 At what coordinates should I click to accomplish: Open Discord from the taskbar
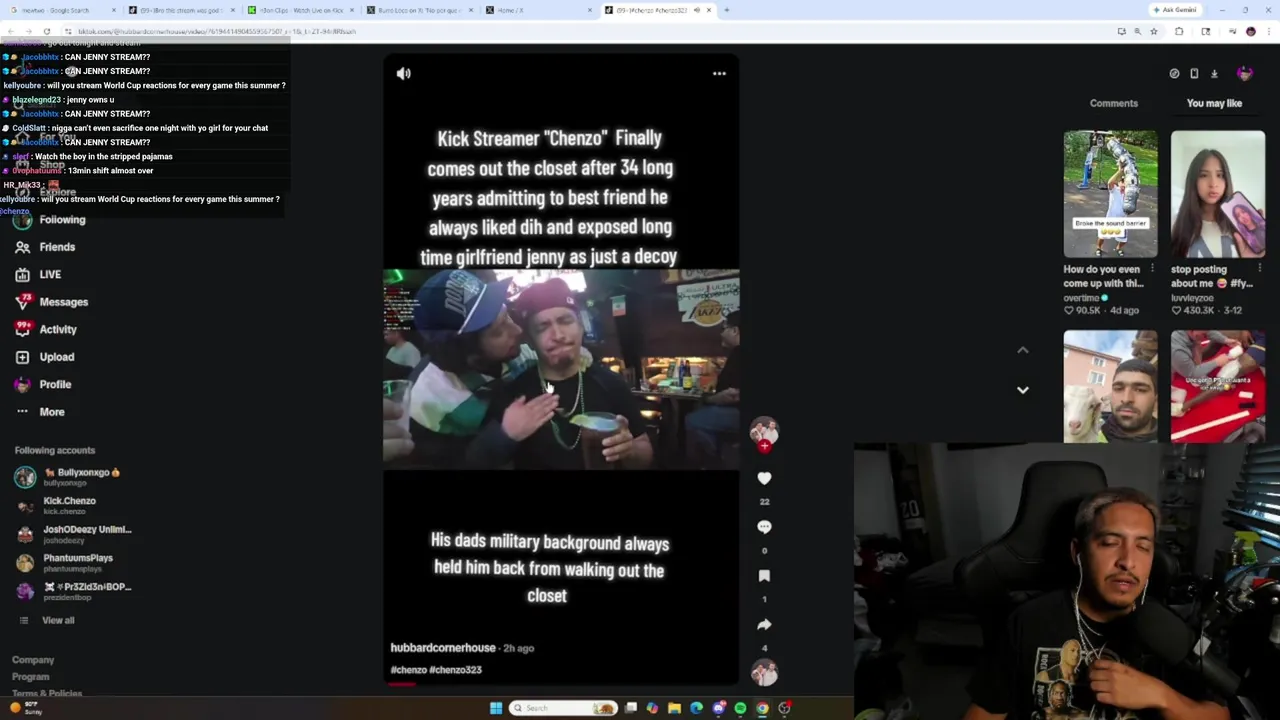[x=719, y=708]
